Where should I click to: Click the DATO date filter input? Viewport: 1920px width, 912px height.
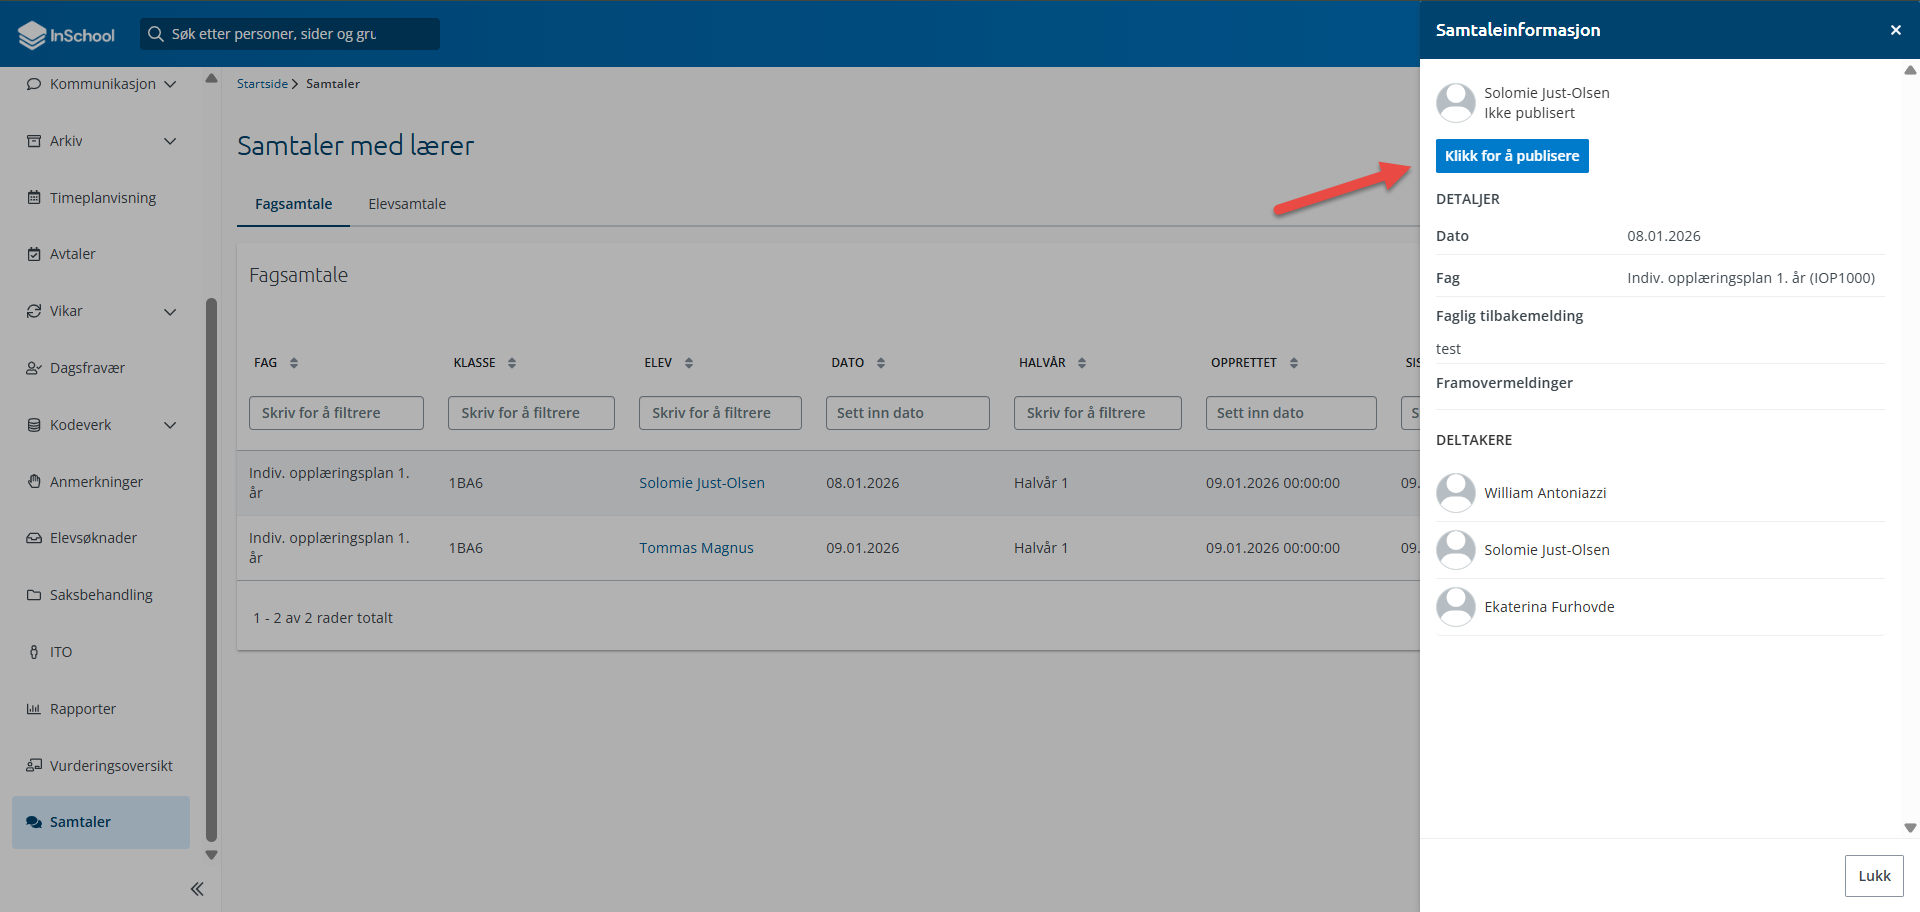click(x=908, y=413)
